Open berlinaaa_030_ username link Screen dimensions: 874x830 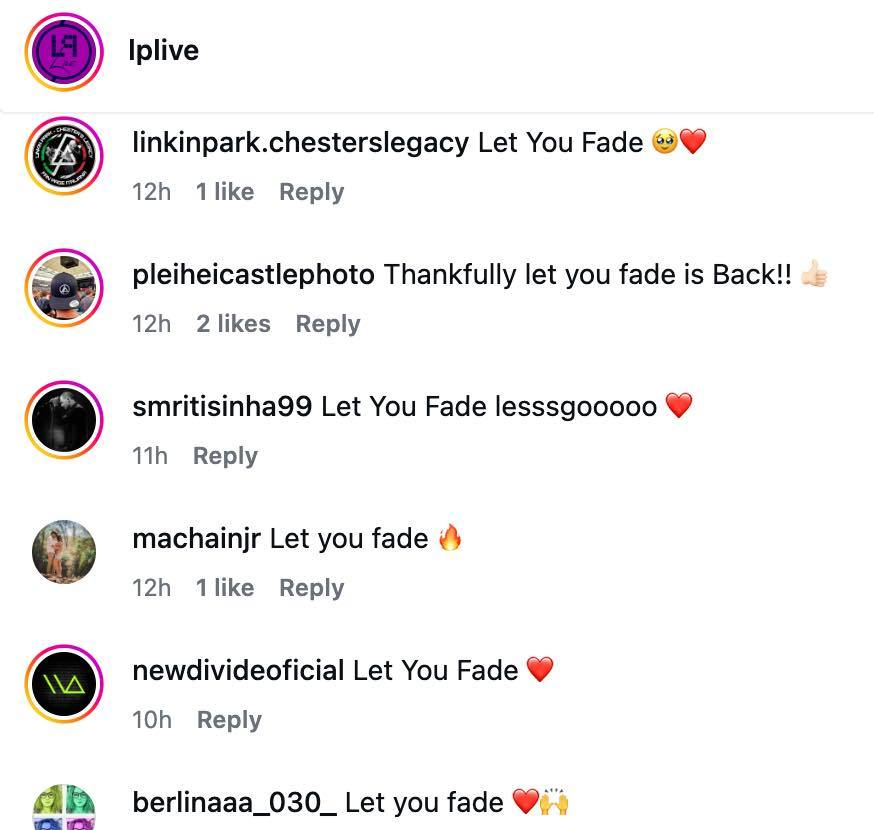point(235,803)
